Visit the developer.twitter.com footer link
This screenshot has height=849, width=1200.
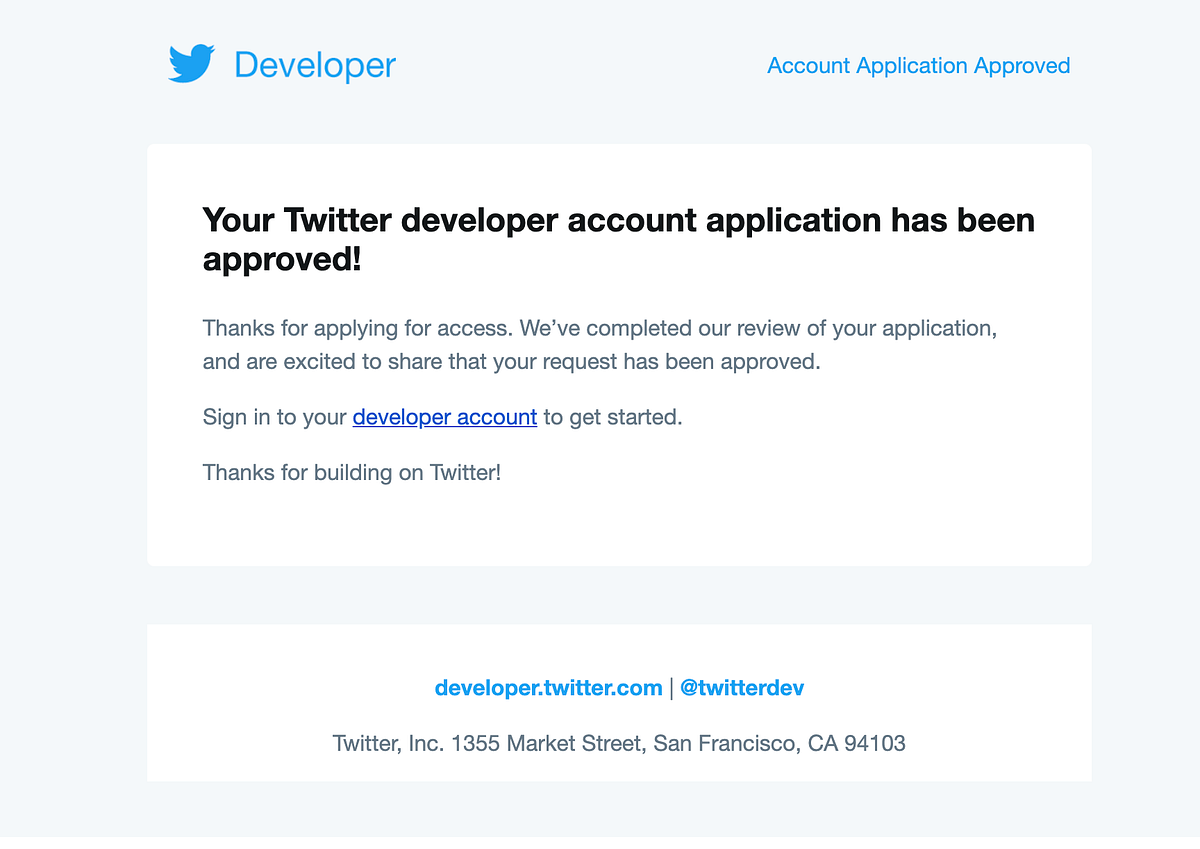point(548,688)
